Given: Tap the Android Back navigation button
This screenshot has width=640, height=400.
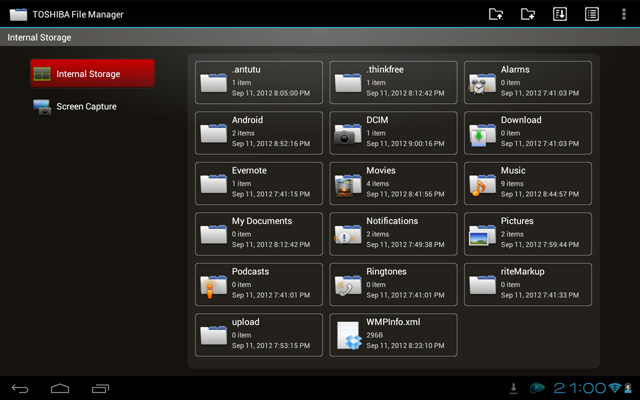Looking at the screenshot, I should click(x=20, y=388).
